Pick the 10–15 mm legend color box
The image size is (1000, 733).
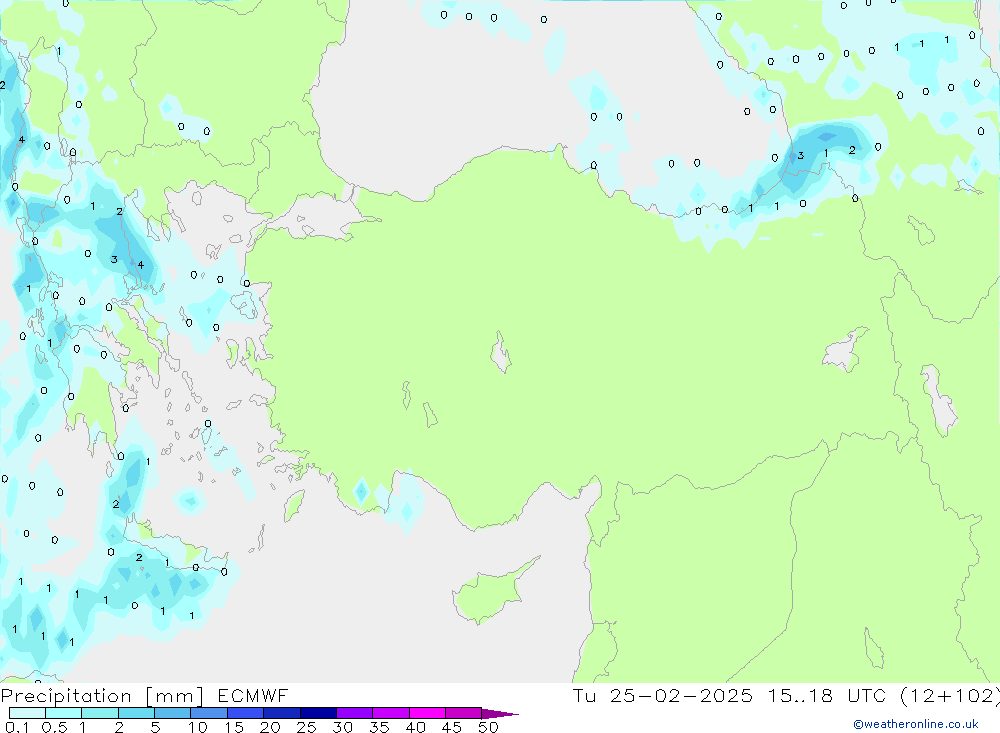pos(209,713)
